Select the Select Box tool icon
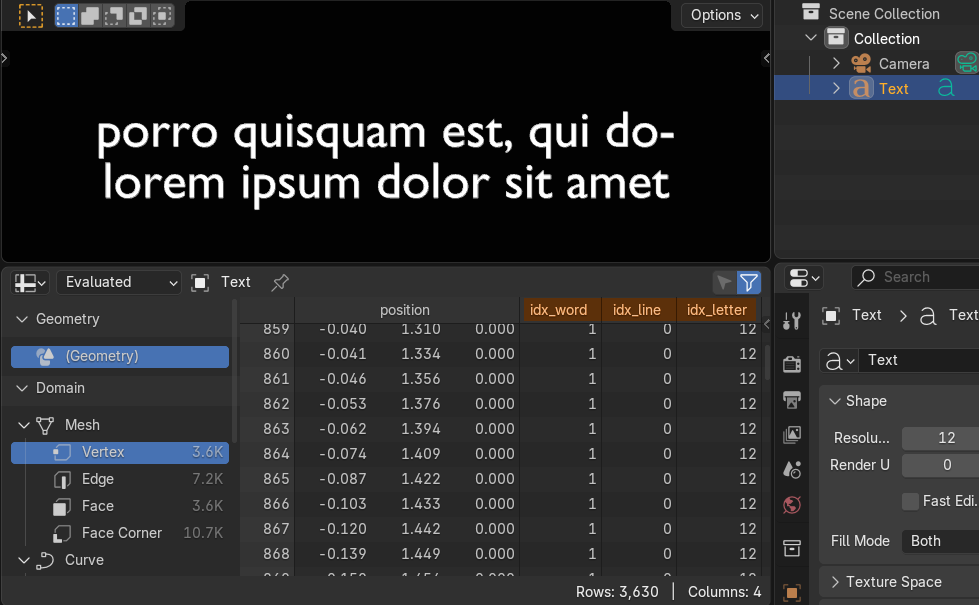 click(x=31, y=16)
